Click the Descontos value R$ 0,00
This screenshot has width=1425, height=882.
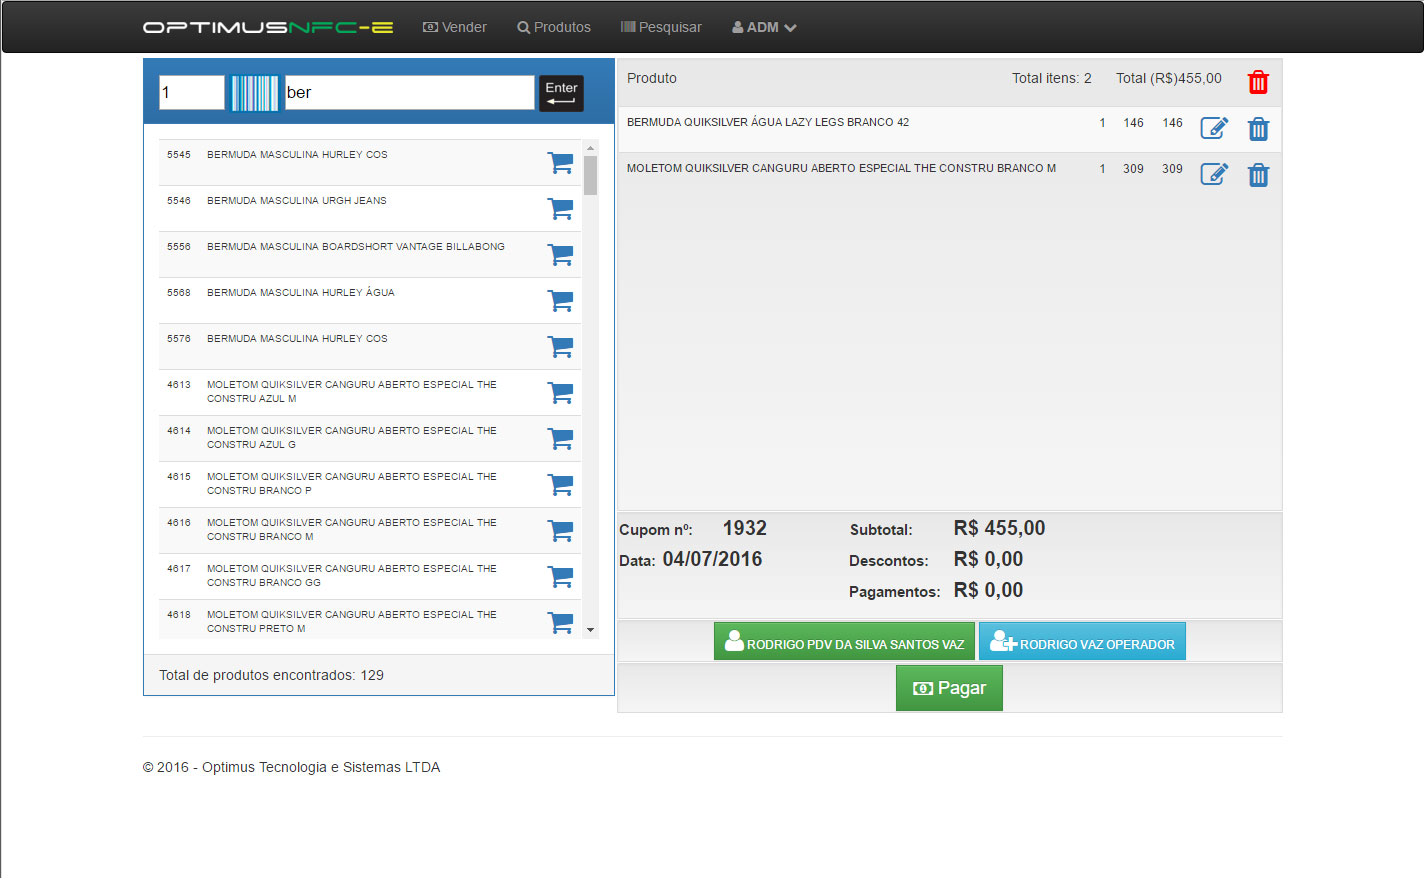click(988, 559)
